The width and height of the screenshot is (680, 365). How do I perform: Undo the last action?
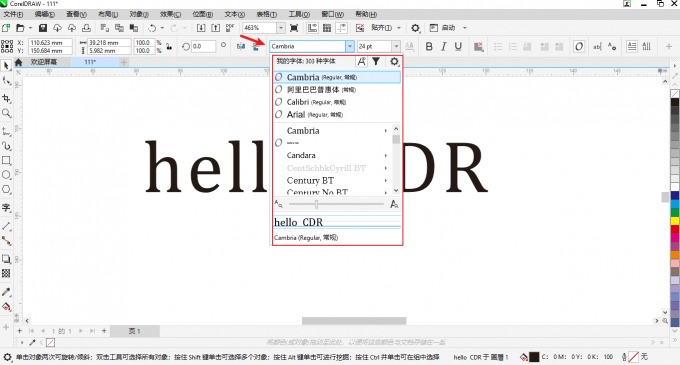coord(152,28)
